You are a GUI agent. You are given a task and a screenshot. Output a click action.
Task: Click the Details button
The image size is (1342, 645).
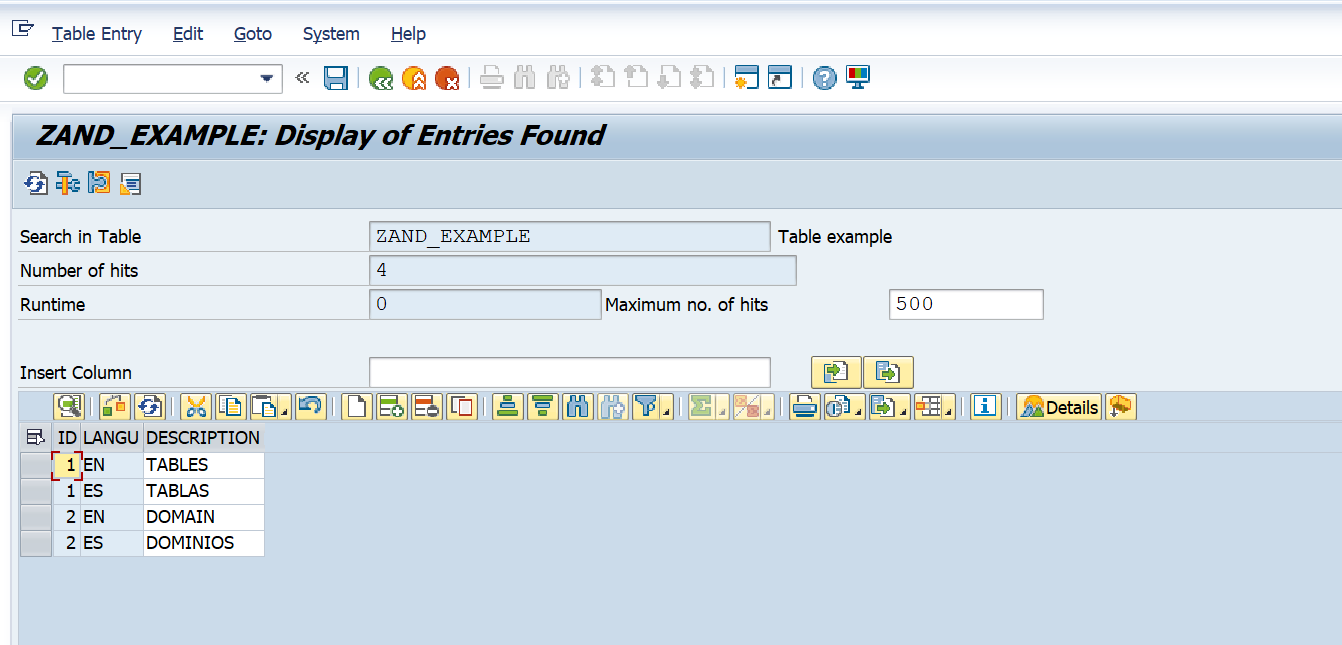pos(1059,406)
